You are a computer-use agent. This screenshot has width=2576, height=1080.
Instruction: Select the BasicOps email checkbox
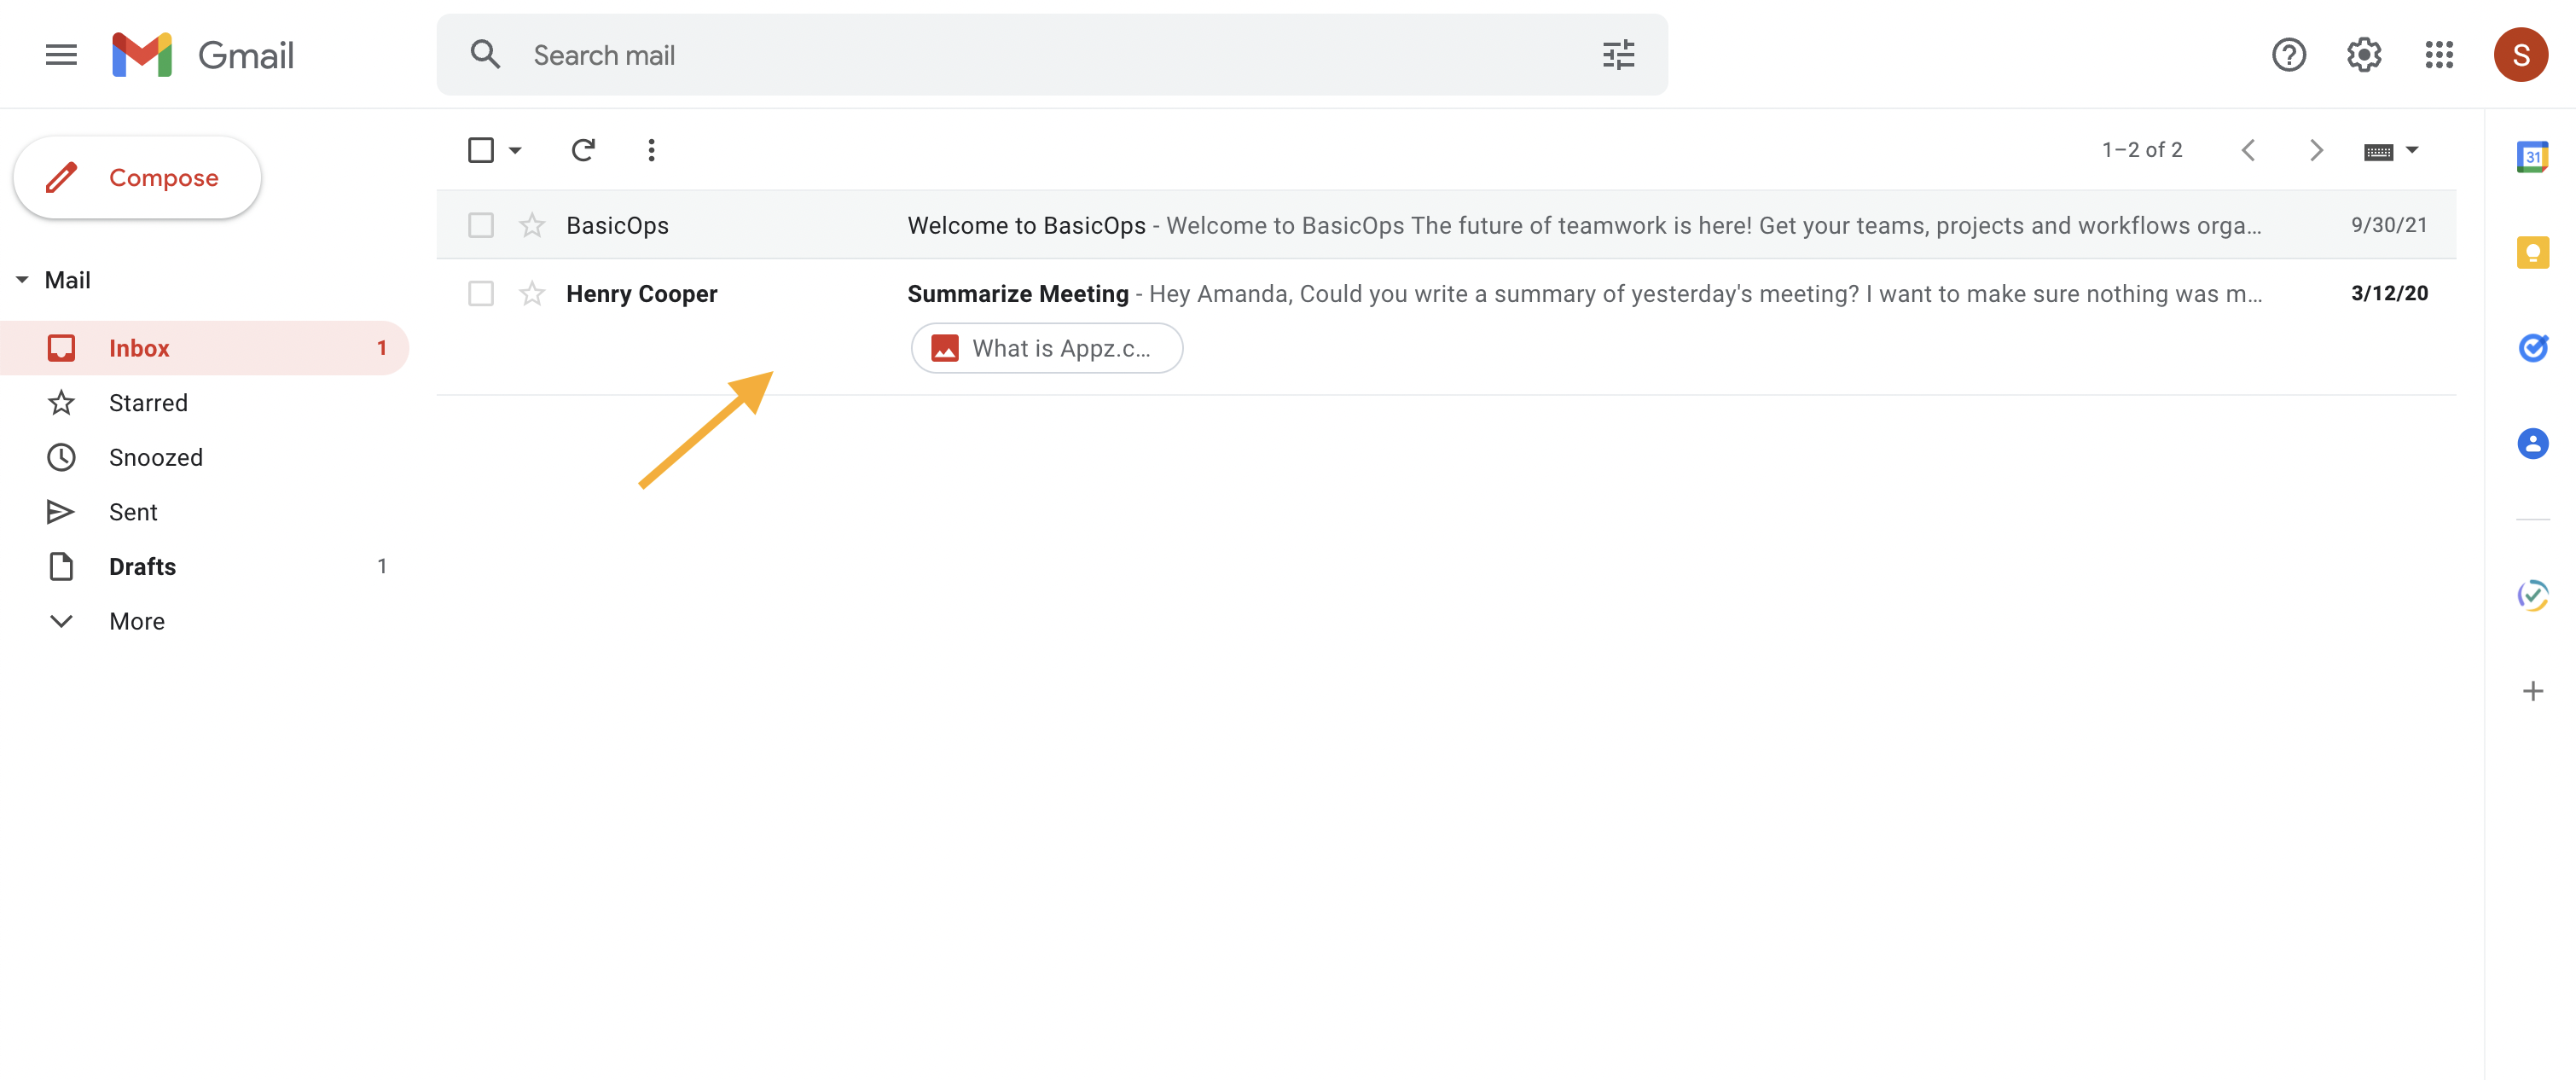coord(481,225)
